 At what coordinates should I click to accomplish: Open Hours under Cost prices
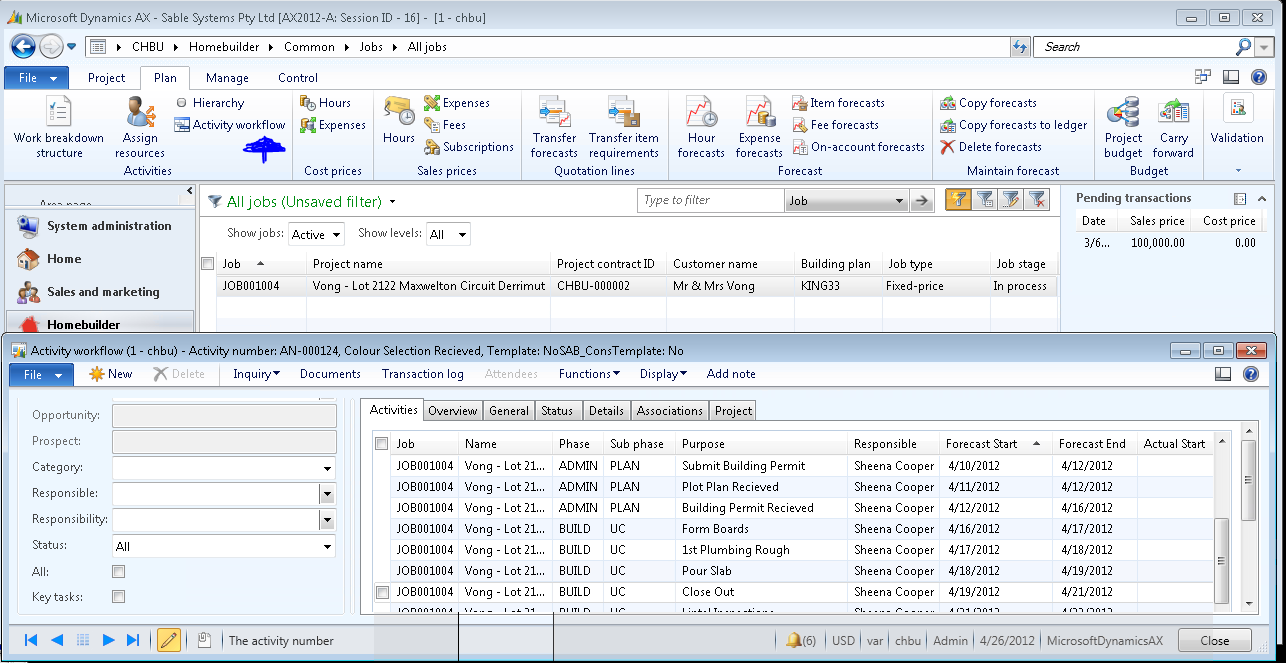pos(326,103)
